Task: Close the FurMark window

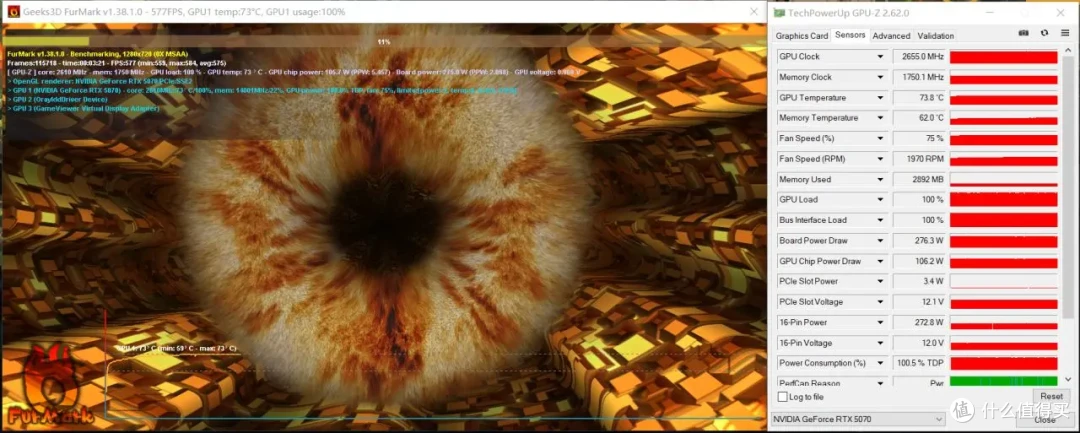Action: click(x=755, y=12)
